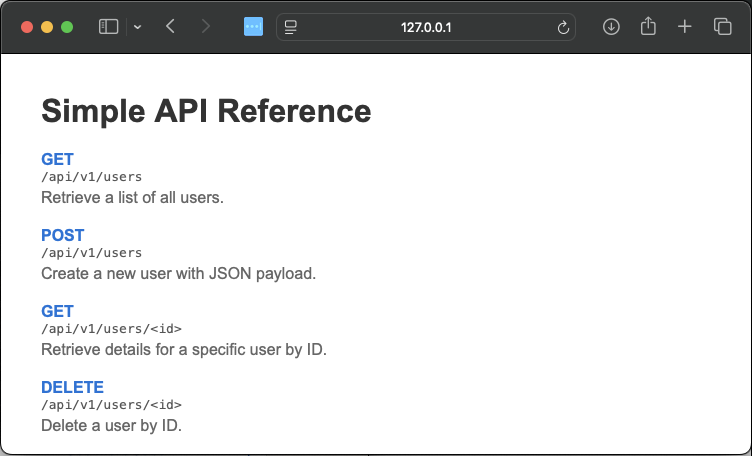This screenshot has width=752, height=456.
Task: Reload the current page
Action: [x=563, y=28]
